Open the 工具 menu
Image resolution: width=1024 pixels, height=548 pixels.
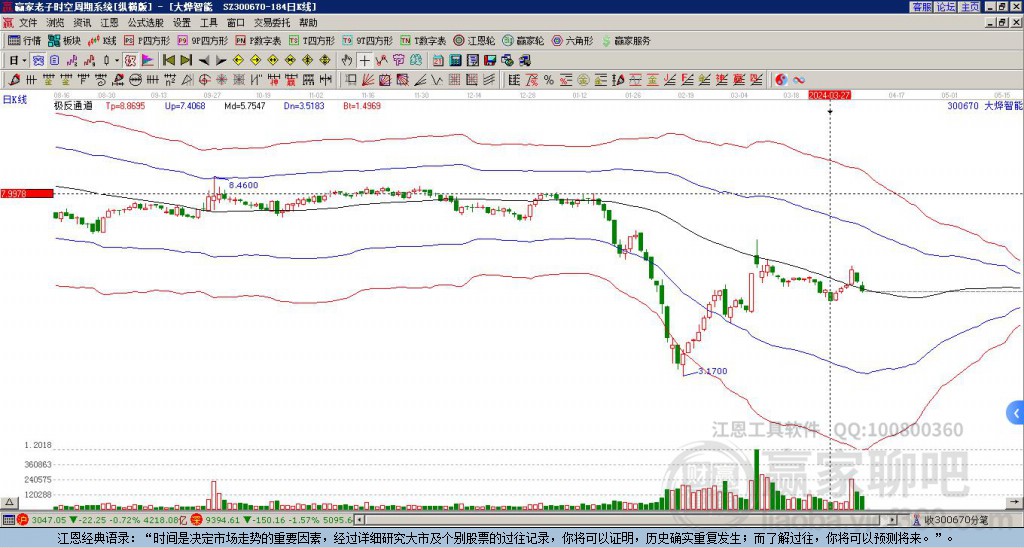pos(208,23)
